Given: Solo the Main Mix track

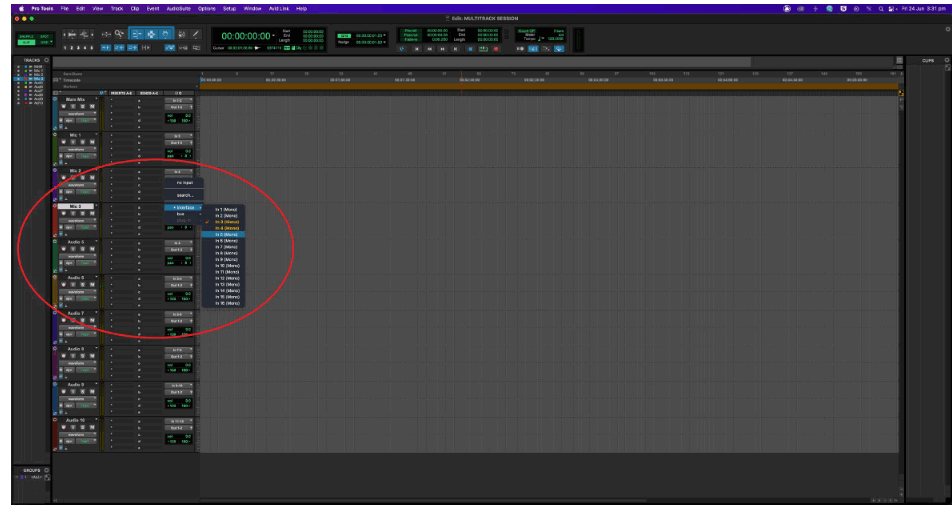Looking at the screenshot, I should (x=83, y=106).
